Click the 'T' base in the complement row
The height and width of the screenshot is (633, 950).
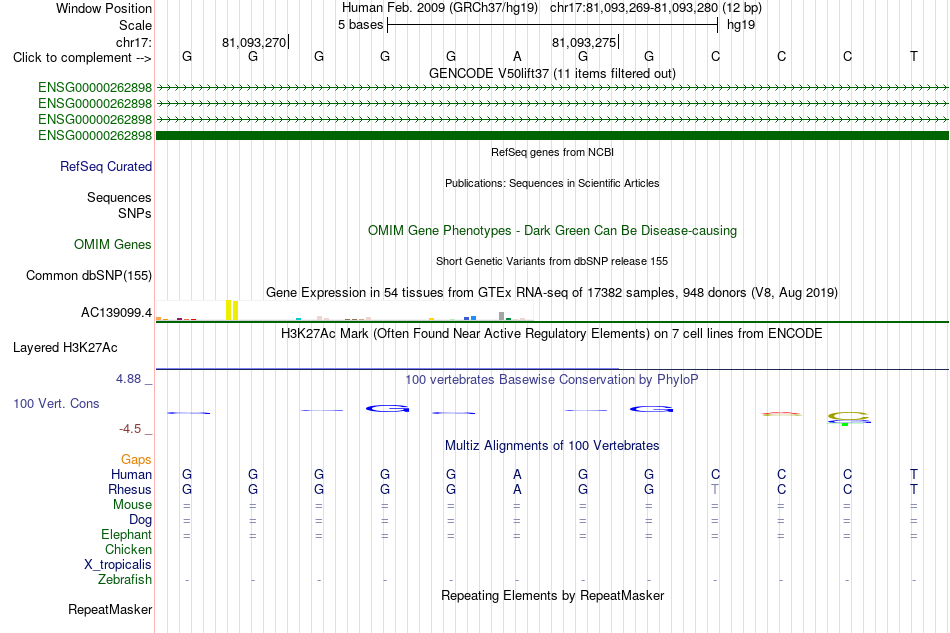pyautogui.click(x=914, y=56)
